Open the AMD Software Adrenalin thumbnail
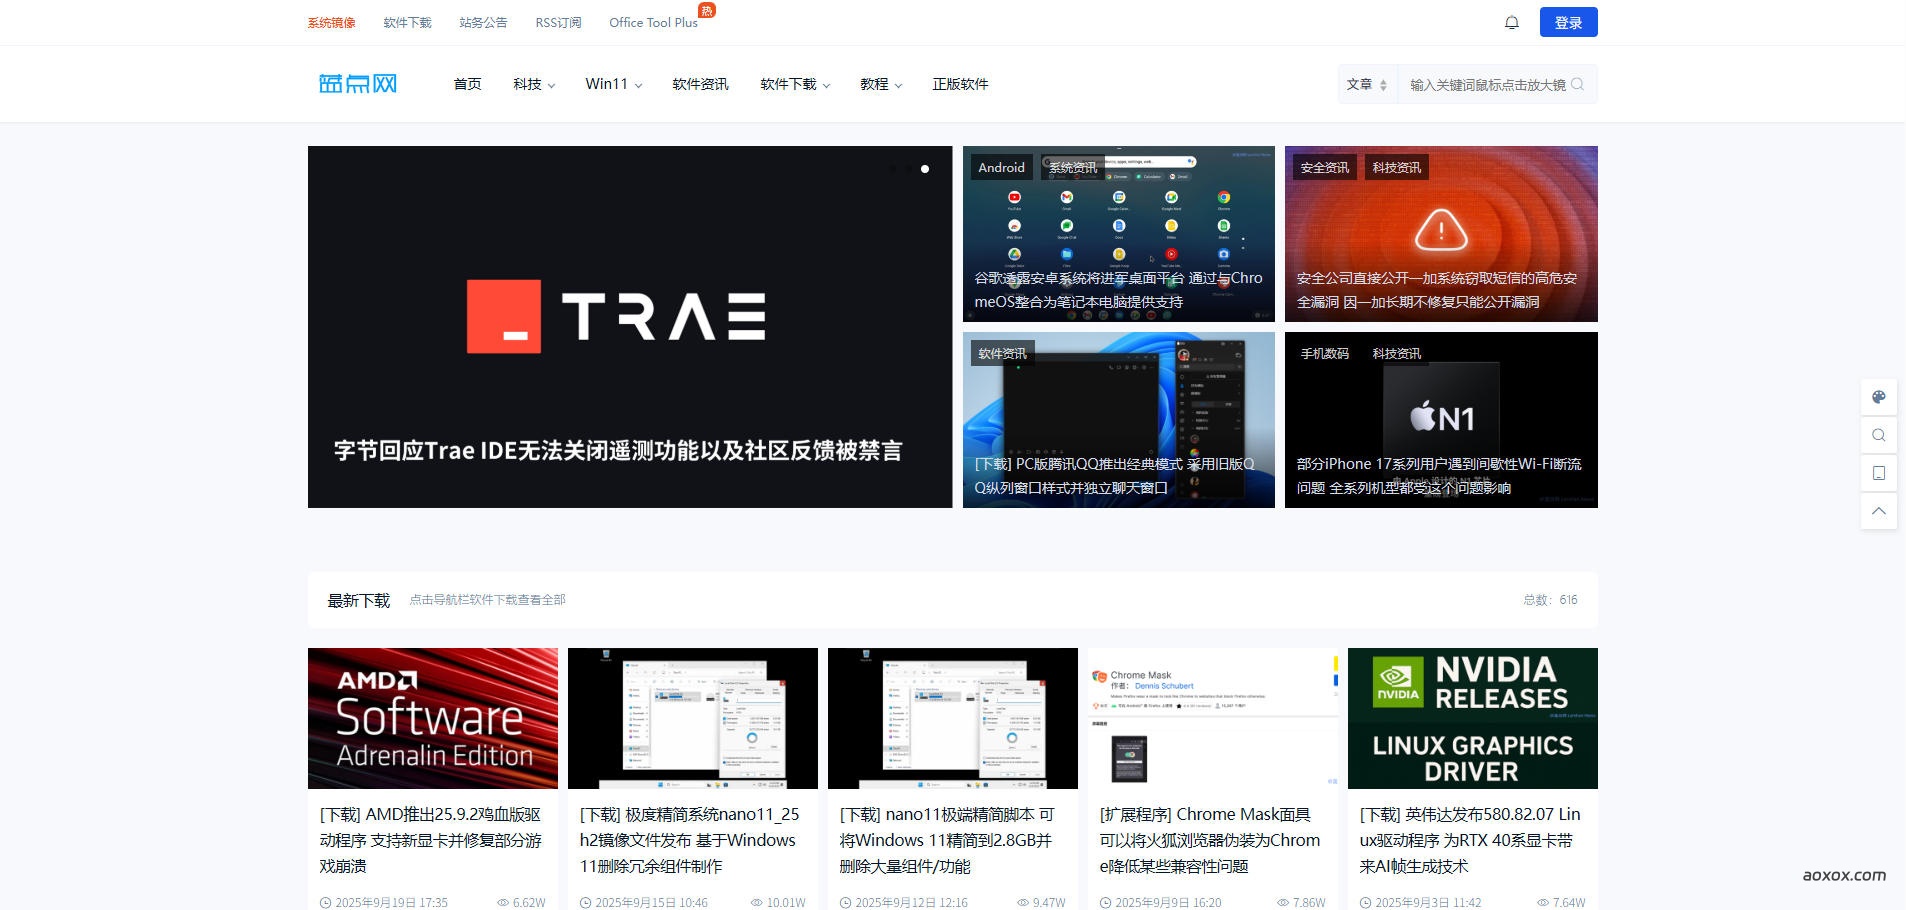 [x=433, y=718]
